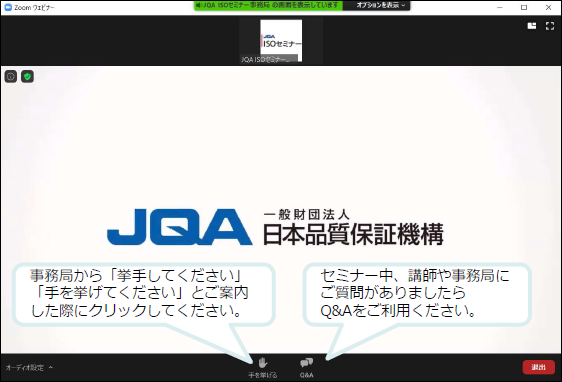Click the green screen-sharing notification bar
The image size is (562, 382).
tap(268, 5)
